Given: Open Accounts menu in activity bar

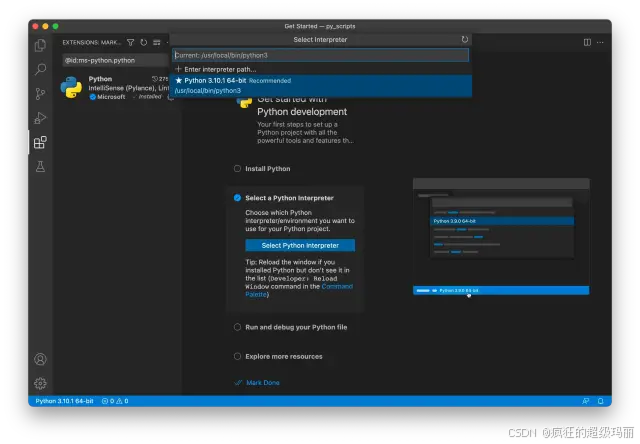Looking at the screenshot, I should (x=40, y=359).
